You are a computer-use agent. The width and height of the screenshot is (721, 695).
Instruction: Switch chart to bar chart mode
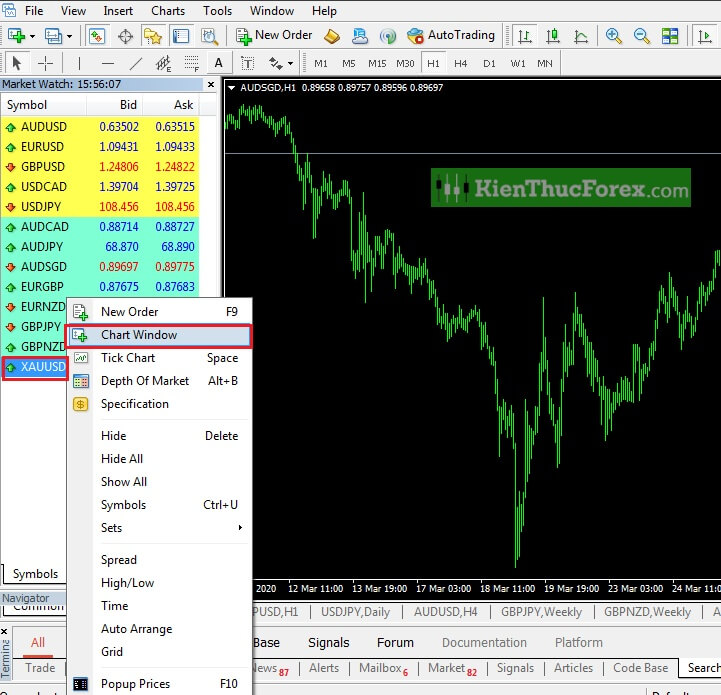[525, 35]
